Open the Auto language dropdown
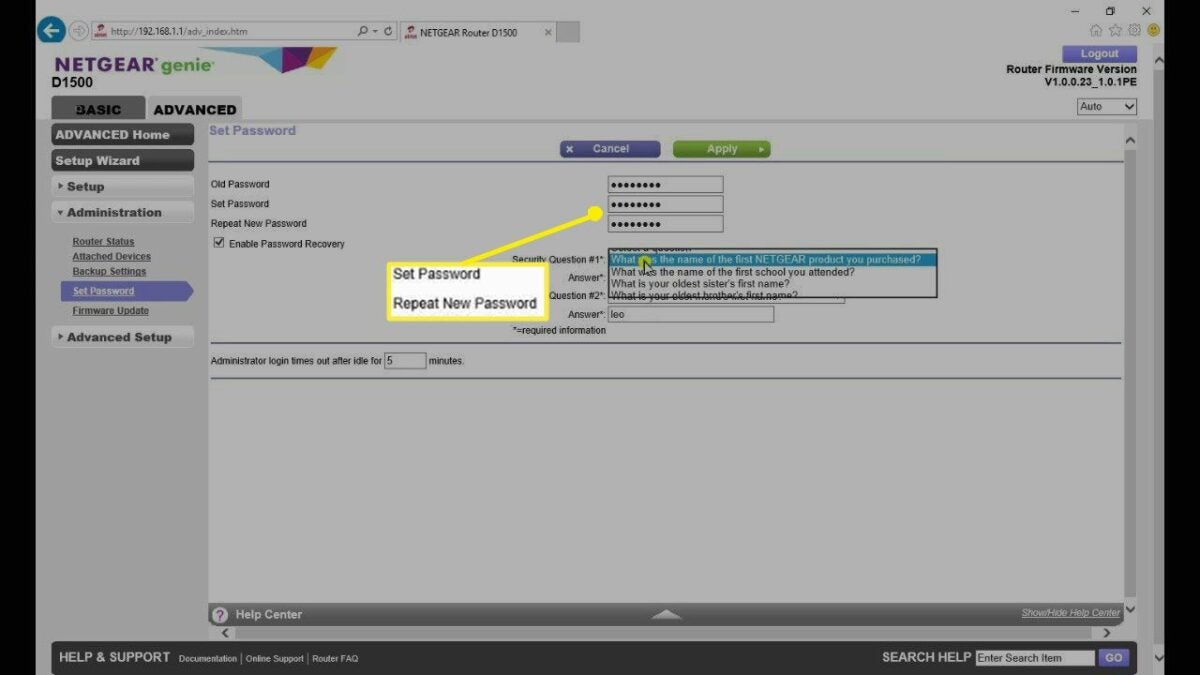 tap(1107, 107)
